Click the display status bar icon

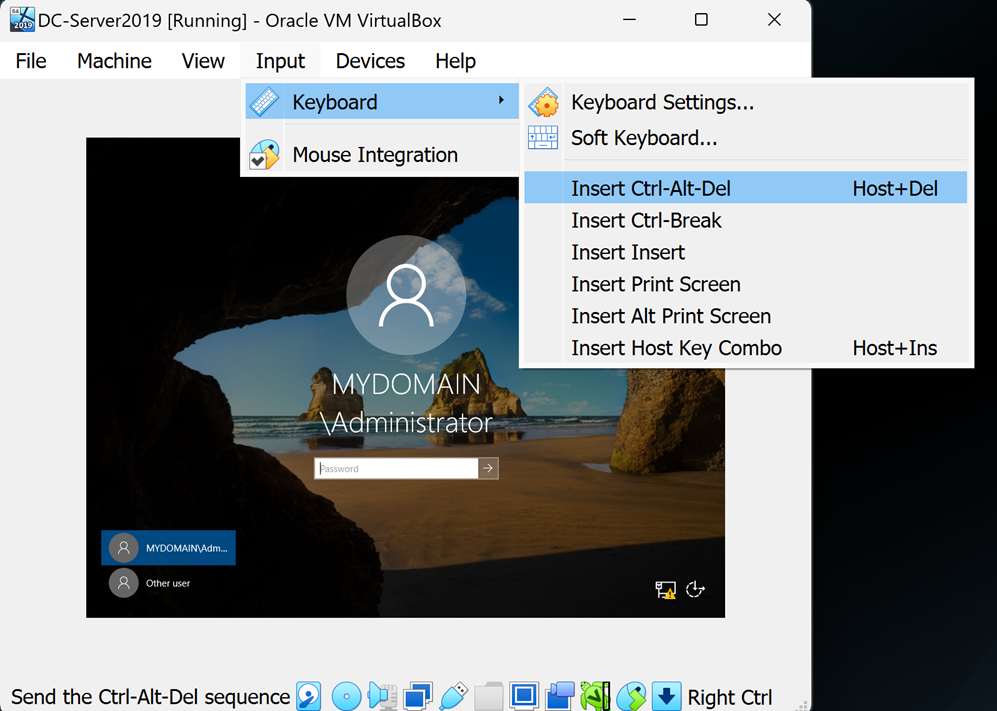pos(524,696)
